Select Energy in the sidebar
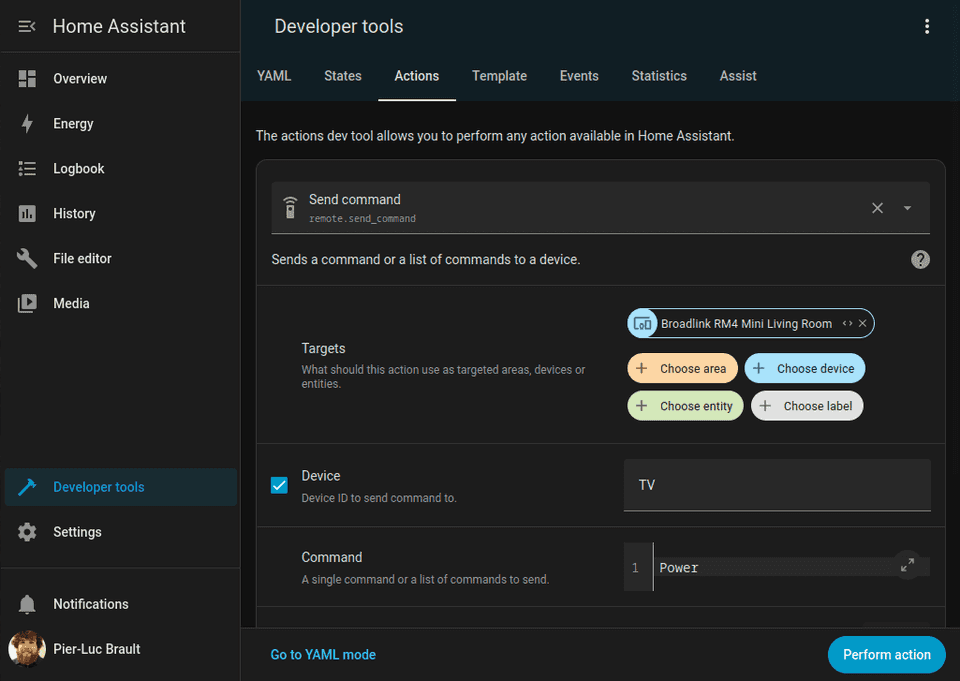The height and width of the screenshot is (681, 960). 80,123
